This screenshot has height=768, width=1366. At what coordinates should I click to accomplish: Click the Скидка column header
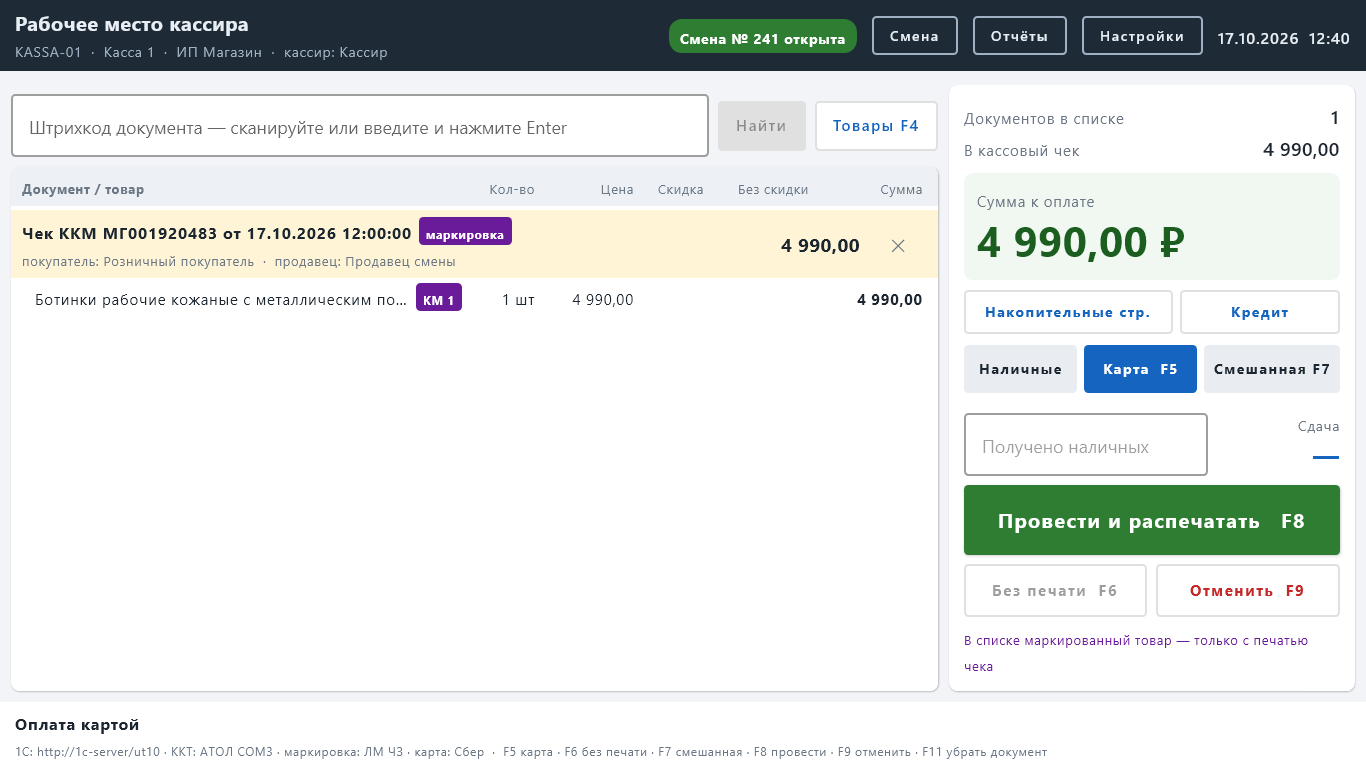tap(681, 190)
